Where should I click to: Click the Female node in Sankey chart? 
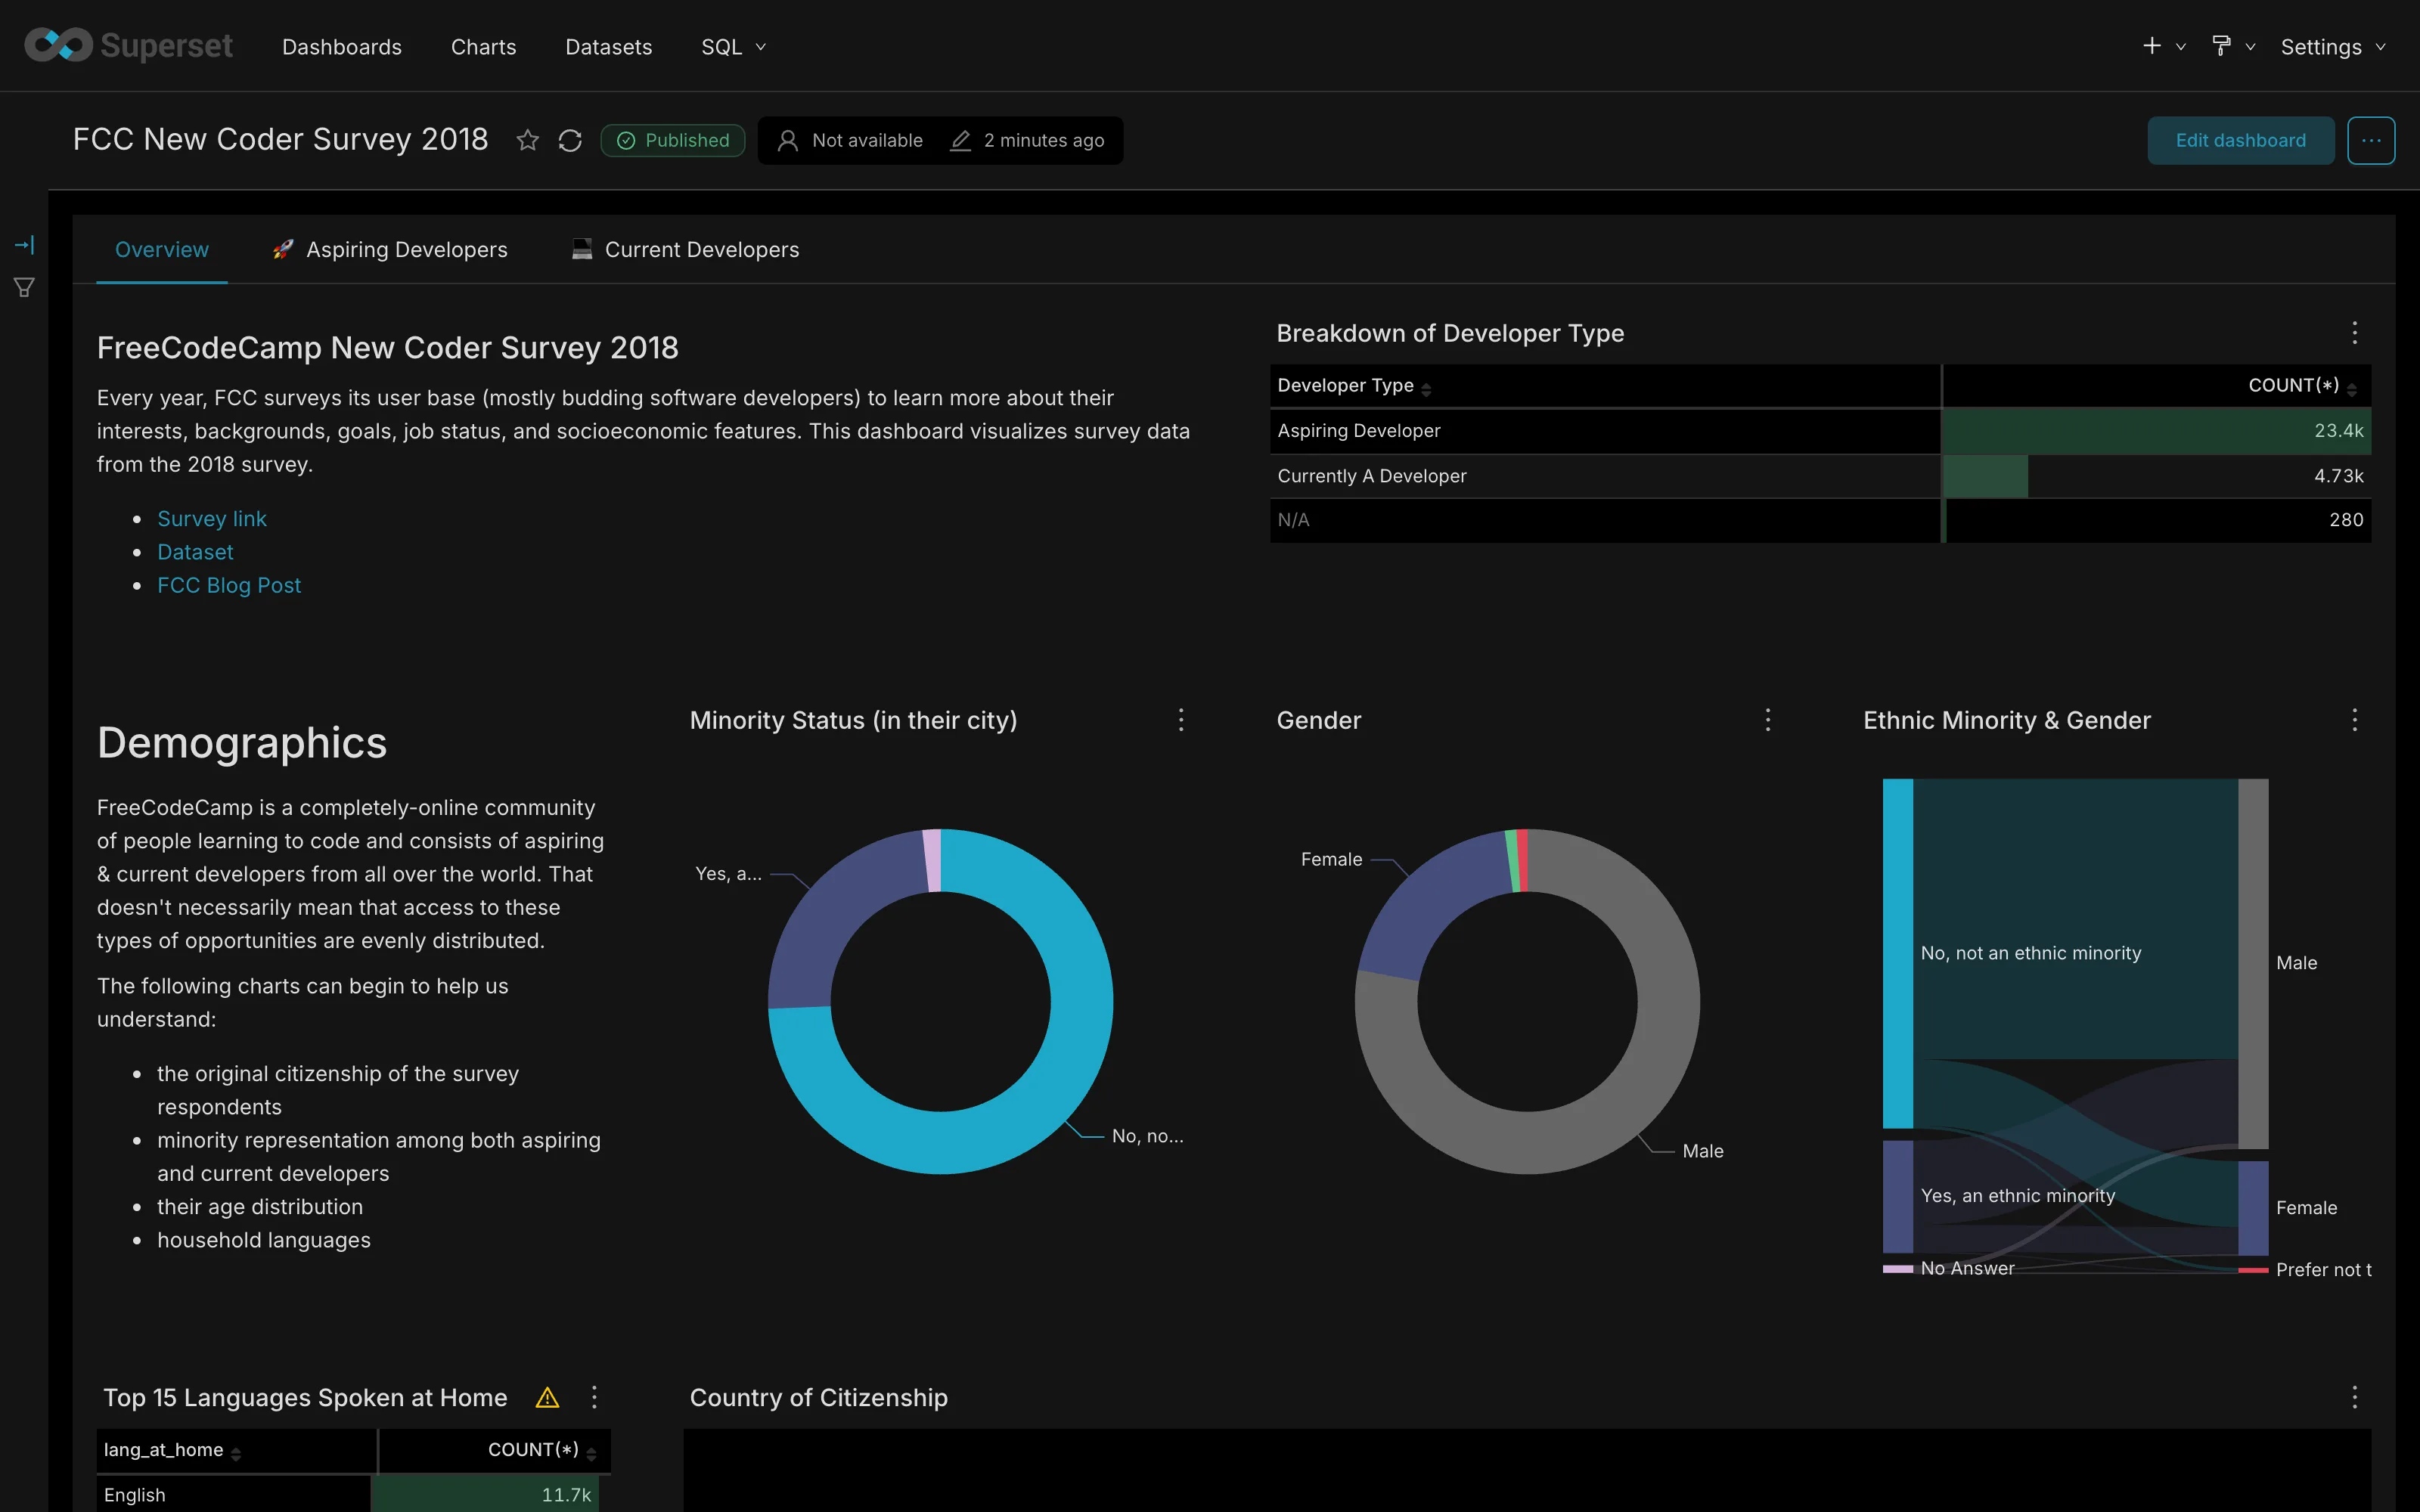(2253, 1208)
